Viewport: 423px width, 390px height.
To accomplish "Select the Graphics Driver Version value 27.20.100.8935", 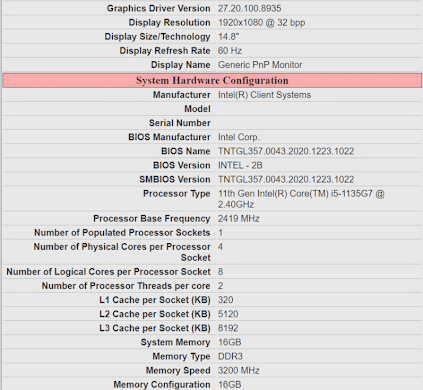I will pos(250,8).
